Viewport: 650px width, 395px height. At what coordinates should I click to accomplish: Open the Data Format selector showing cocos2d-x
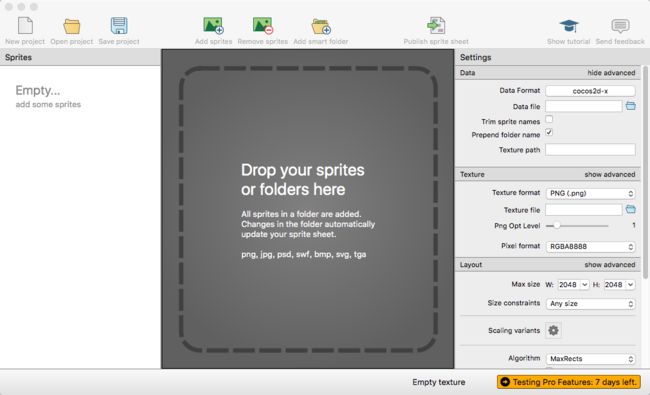pos(590,91)
